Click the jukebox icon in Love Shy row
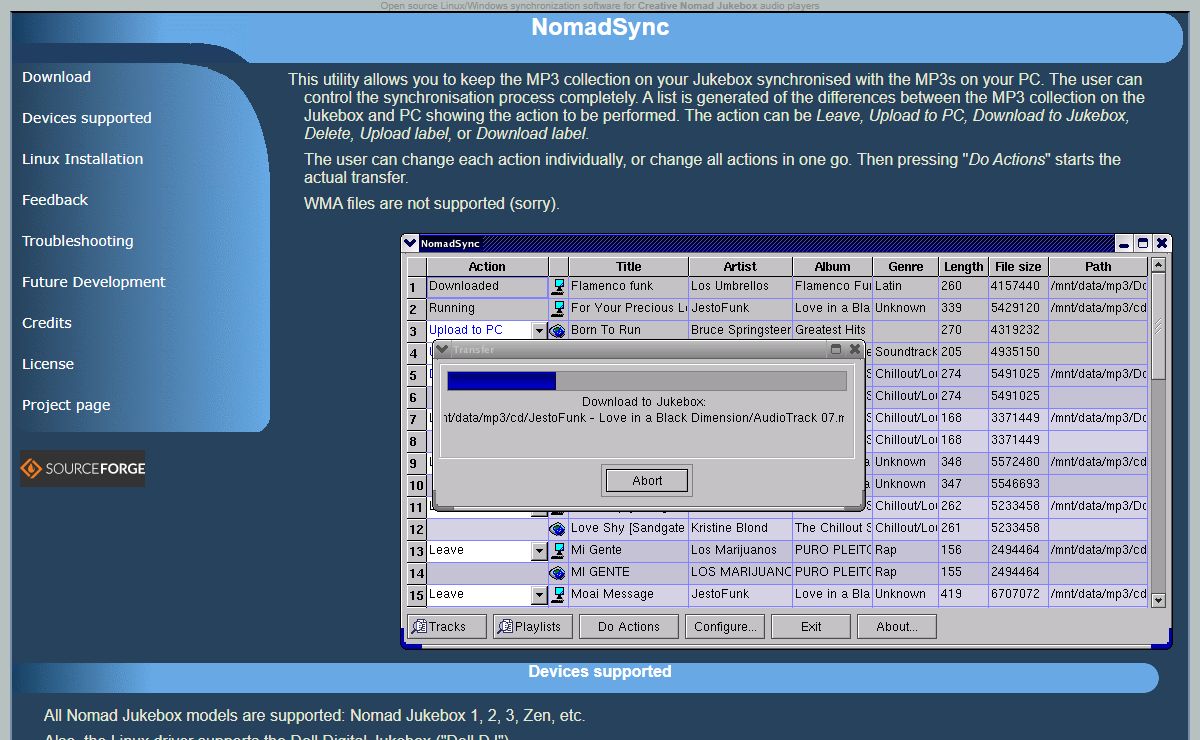This screenshot has height=740, width=1200. [558, 528]
